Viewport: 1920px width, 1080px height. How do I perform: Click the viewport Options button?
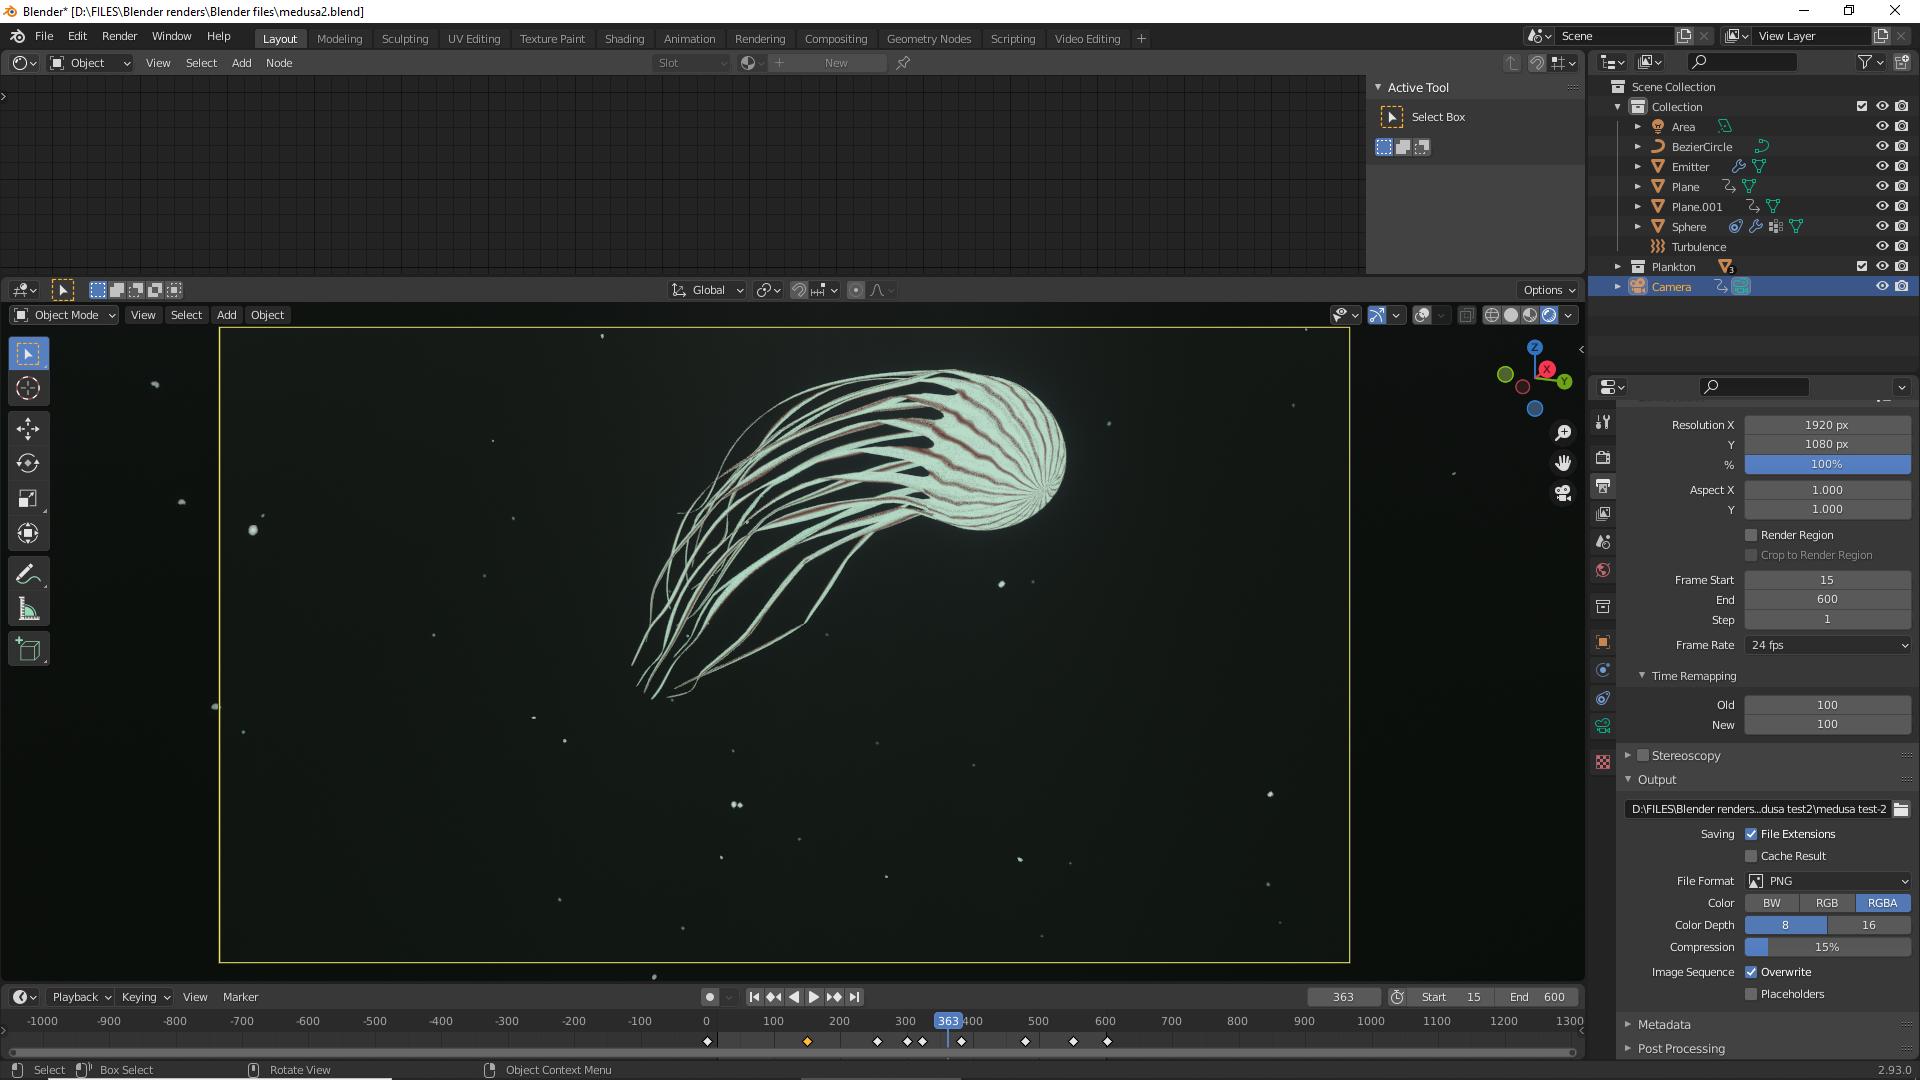(1549, 290)
